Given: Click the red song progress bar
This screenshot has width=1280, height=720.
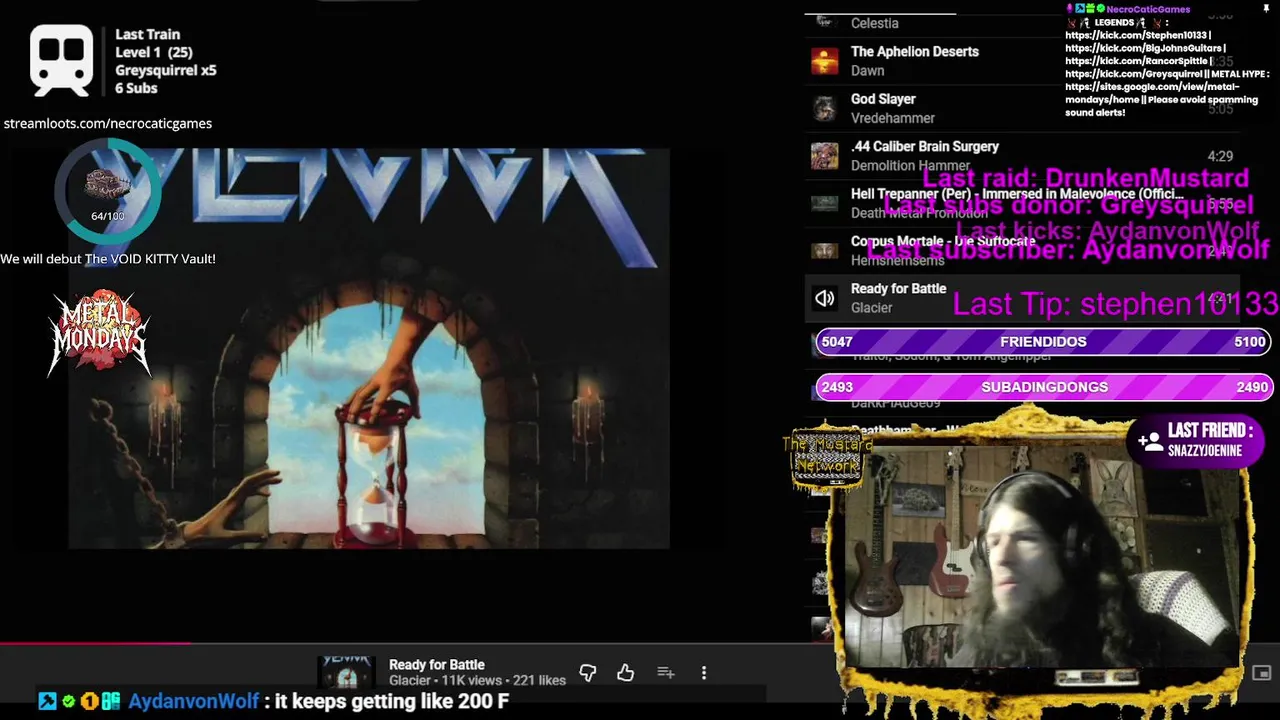Looking at the screenshot, I should [95, 643].
